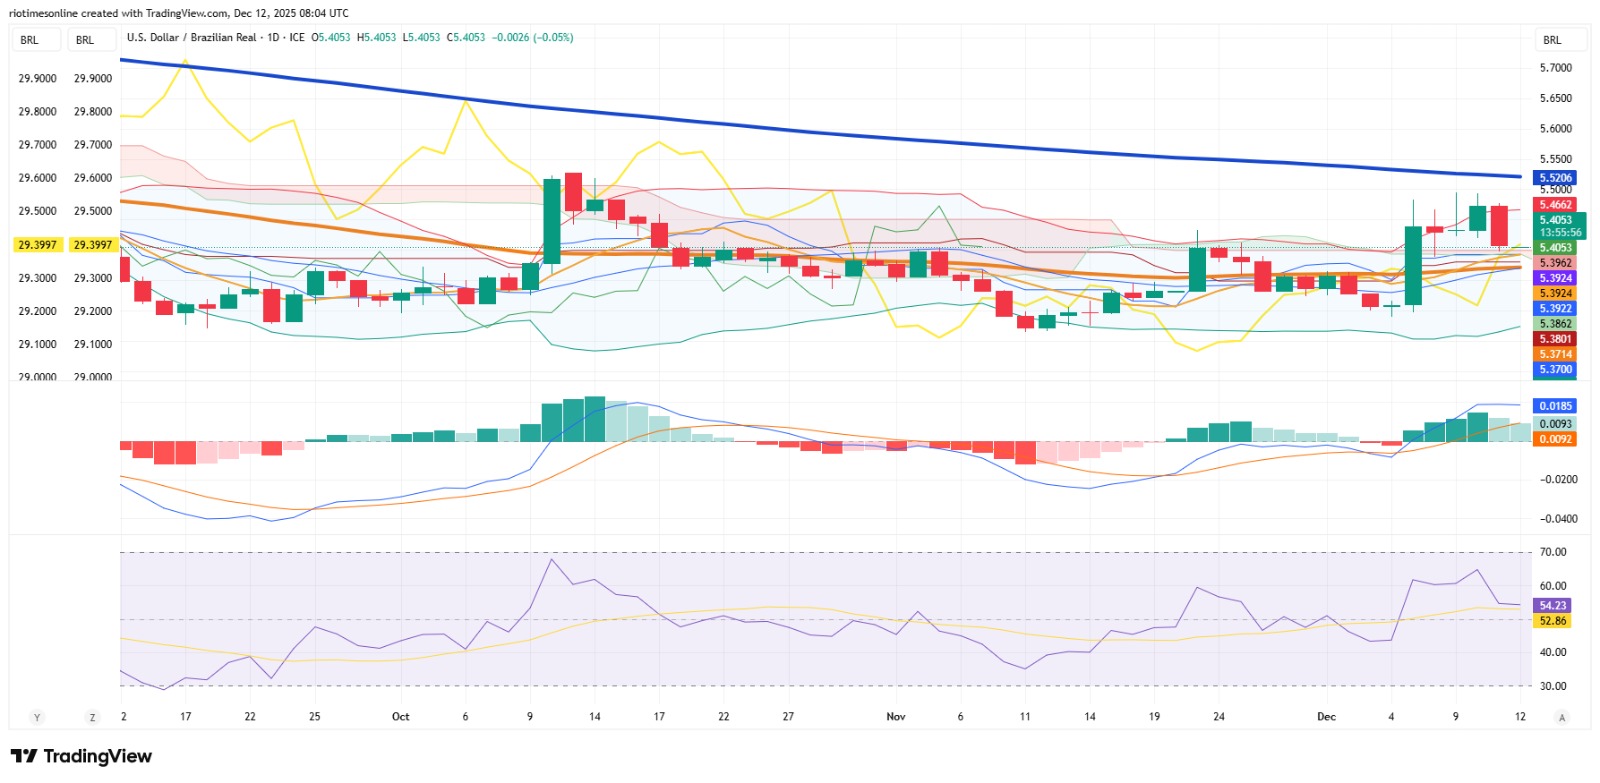Select the 5.3922 blue price label
The image size is (1600, 783).
1555,309
